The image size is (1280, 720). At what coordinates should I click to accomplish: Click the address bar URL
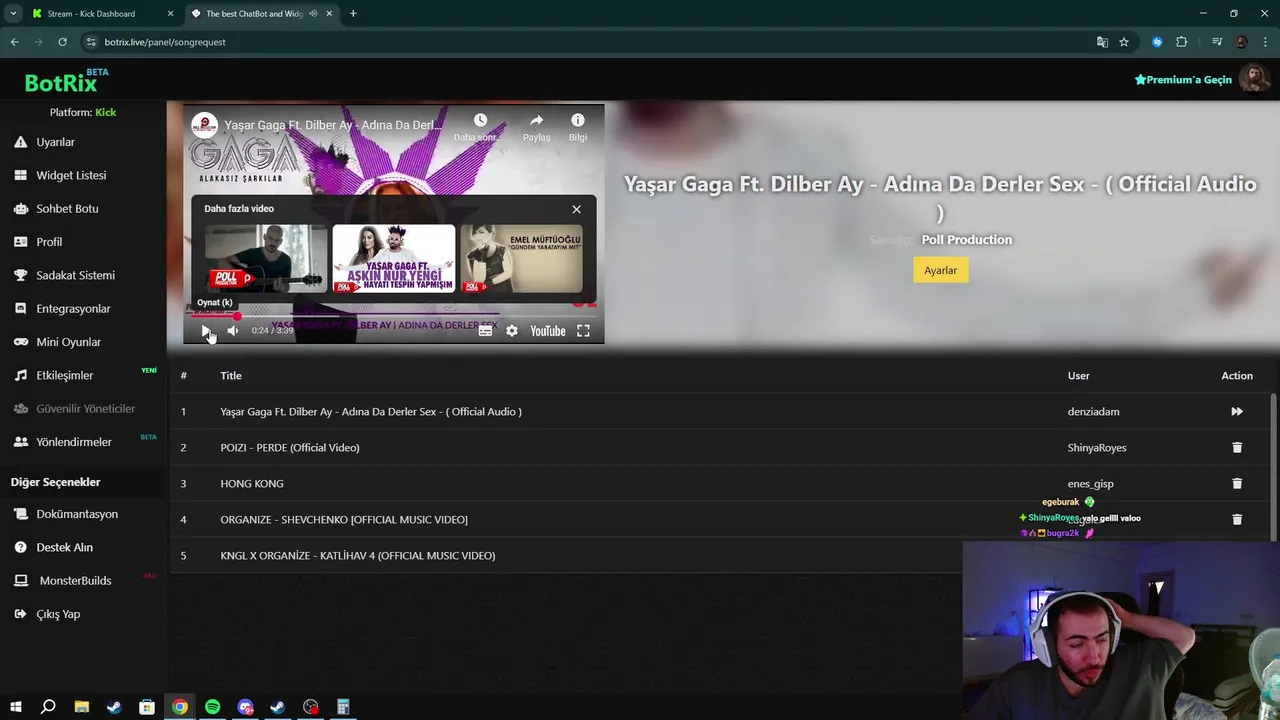point(165,42)
